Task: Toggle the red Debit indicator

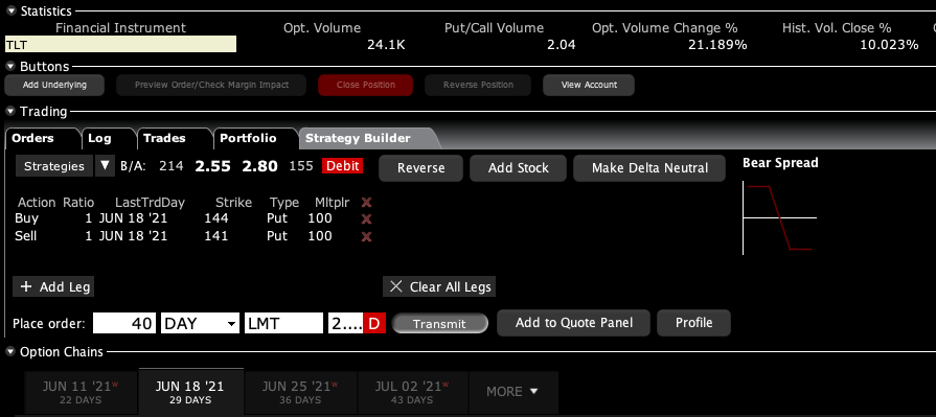Action: (342, 166)
